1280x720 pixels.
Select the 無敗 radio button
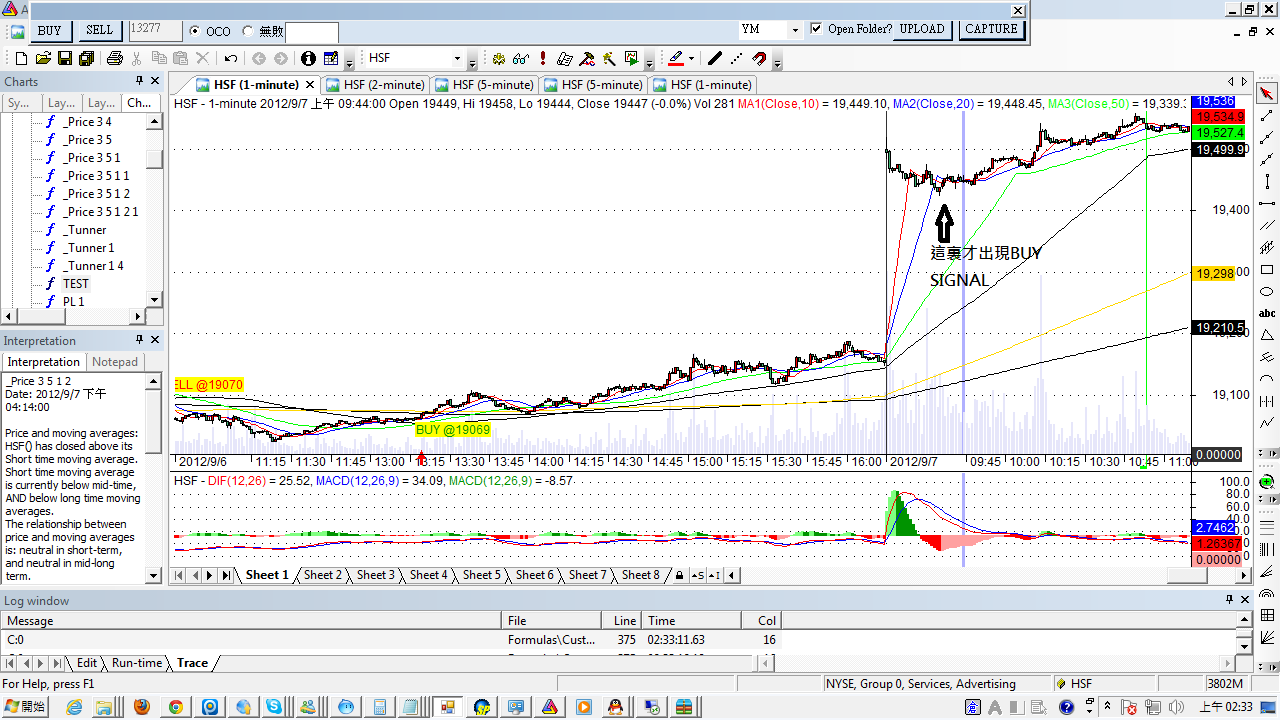coord(249,31)
